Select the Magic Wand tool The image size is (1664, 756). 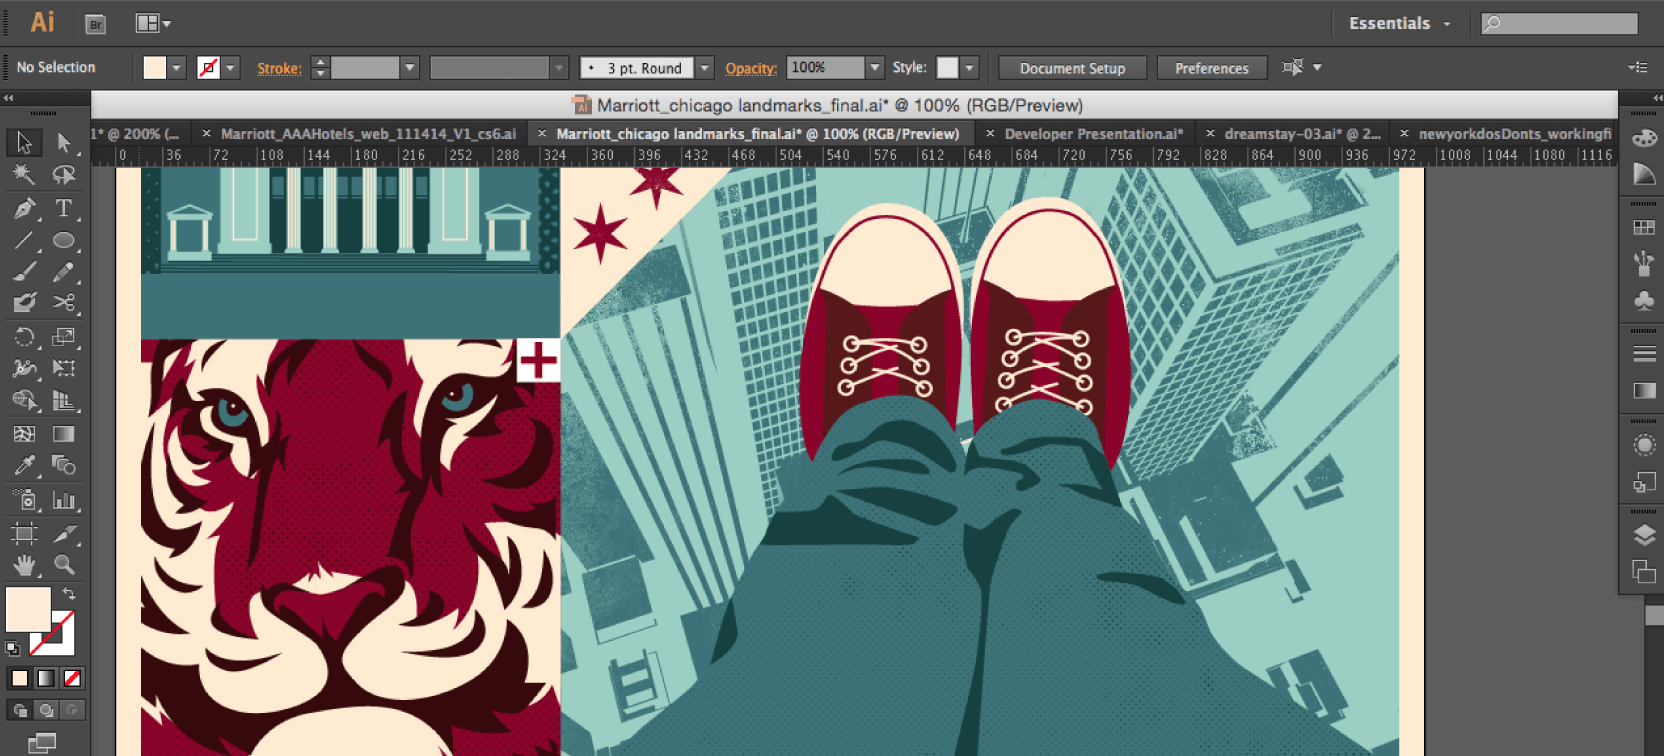click(24, 175)
